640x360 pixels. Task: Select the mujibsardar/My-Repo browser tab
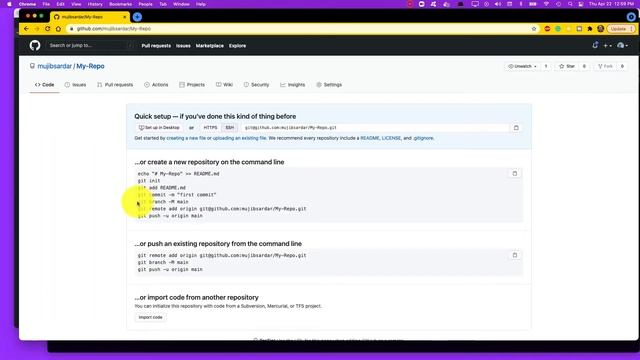pos(90,17)
